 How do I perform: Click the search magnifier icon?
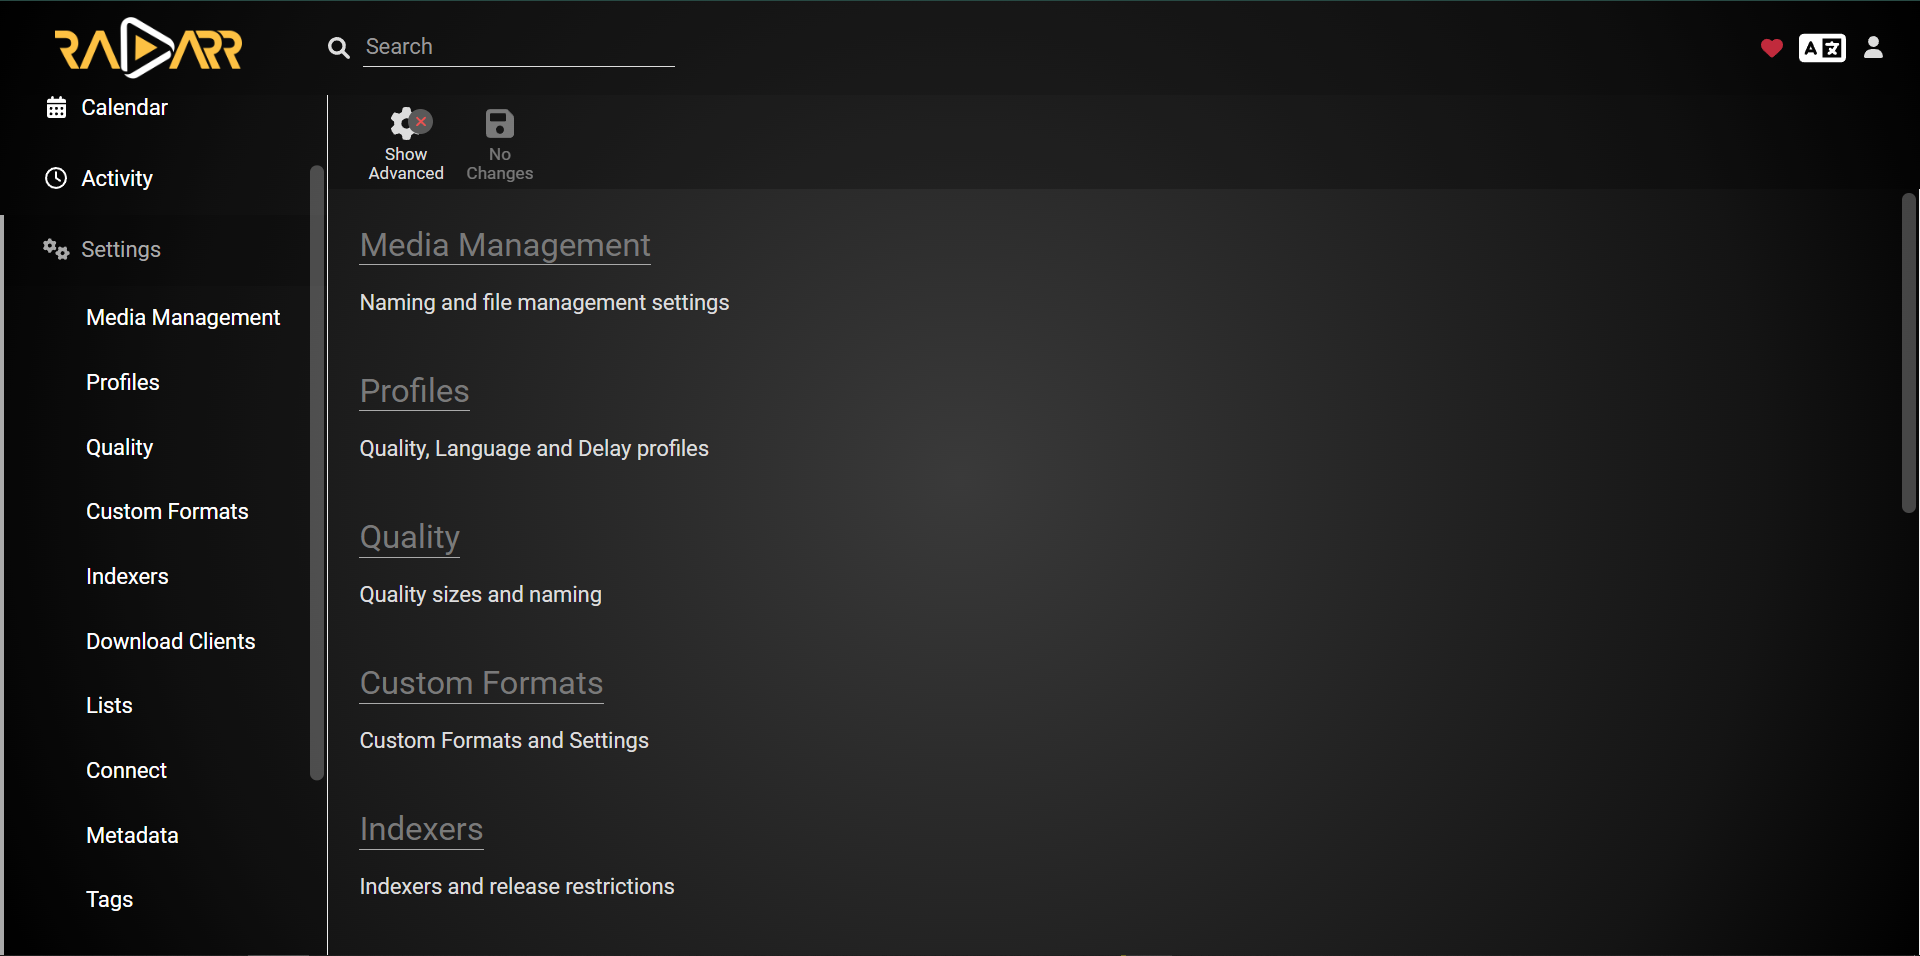(339, 48)
